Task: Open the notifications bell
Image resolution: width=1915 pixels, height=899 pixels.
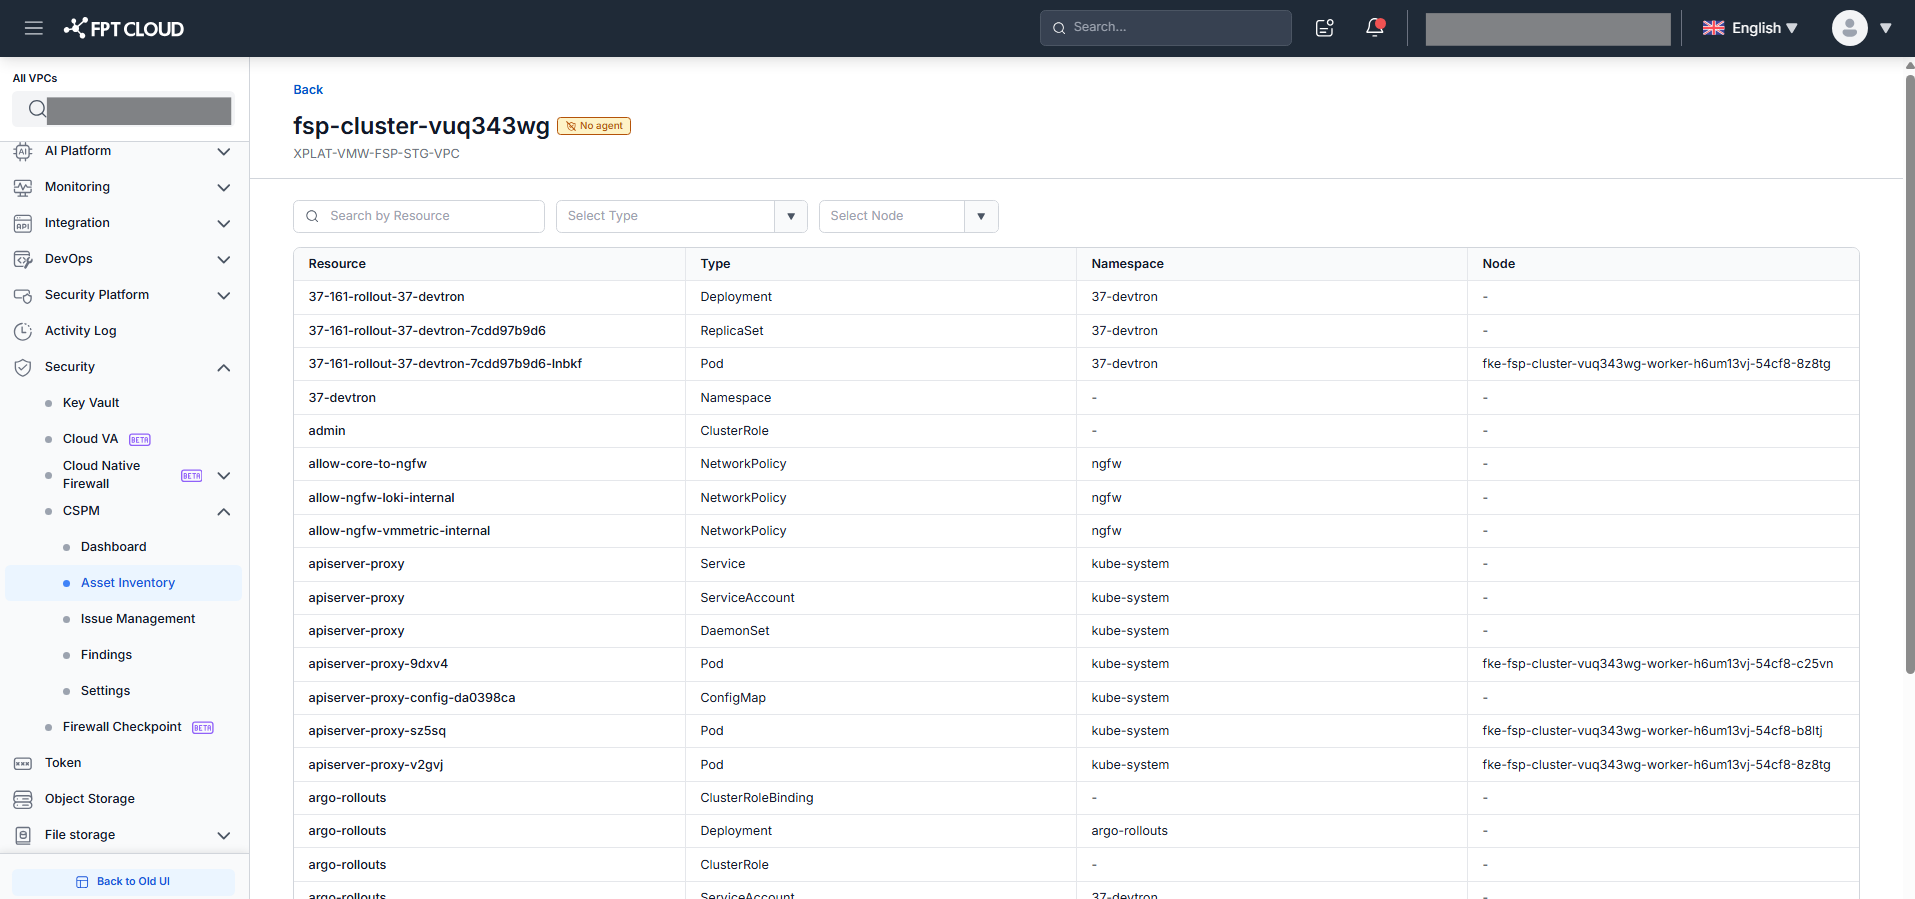Action: pos(1375,28)
